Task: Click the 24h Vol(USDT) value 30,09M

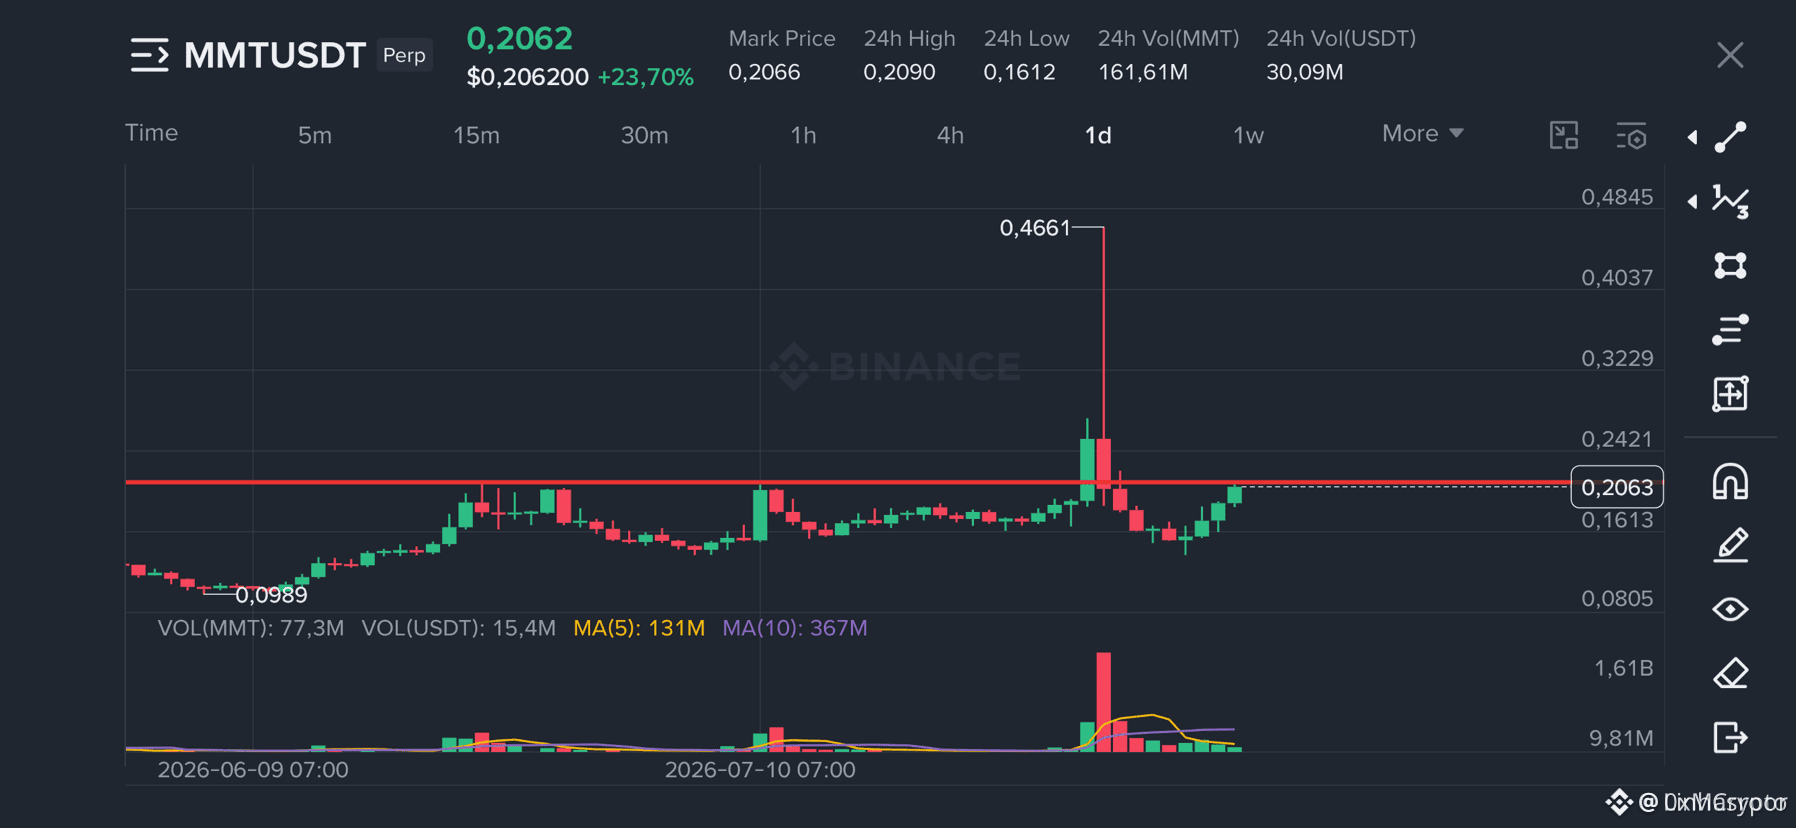Action: click(1305, 72)
